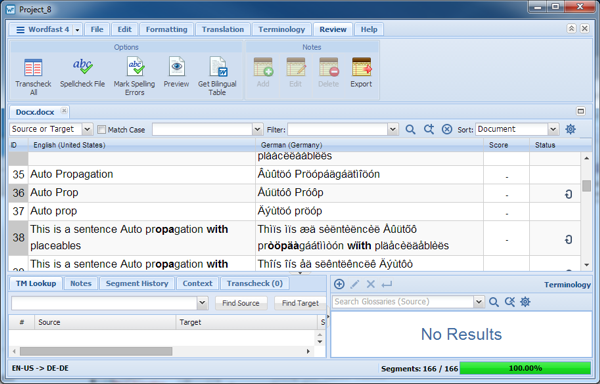Select the Review ribbon tab
This screenshot has height=384, width=600.
333,29
